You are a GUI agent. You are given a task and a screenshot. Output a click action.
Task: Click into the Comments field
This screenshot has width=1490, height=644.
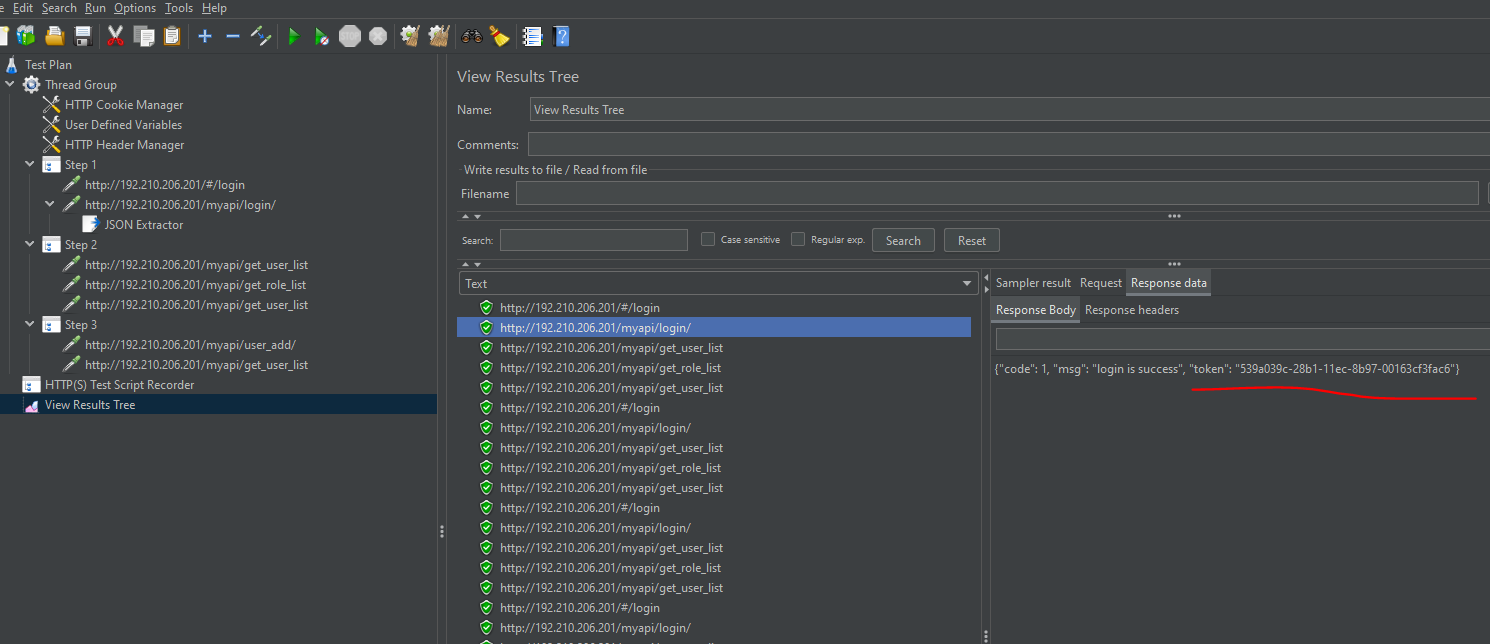pyautogui.click(x=1009, y=144)
